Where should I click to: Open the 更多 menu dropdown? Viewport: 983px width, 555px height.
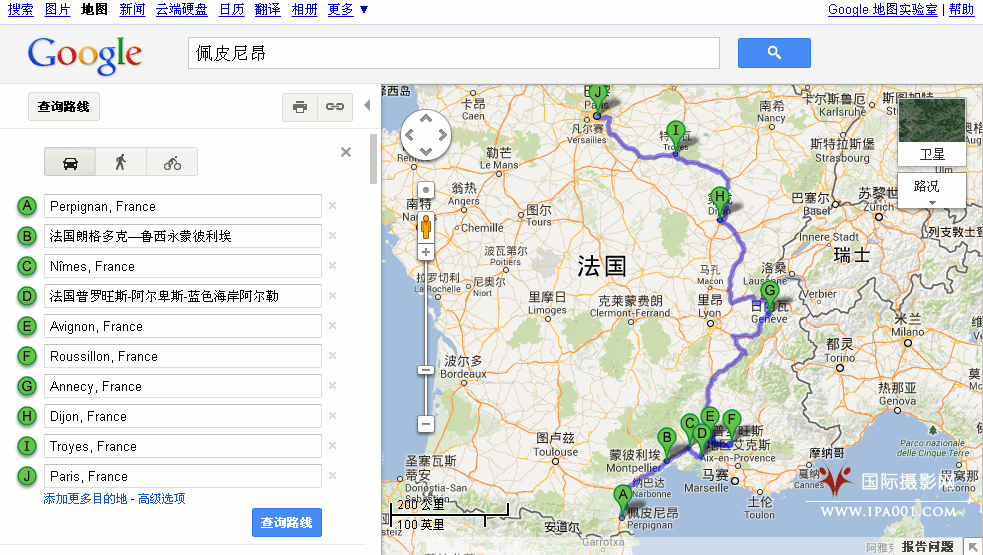click(348, 9)
